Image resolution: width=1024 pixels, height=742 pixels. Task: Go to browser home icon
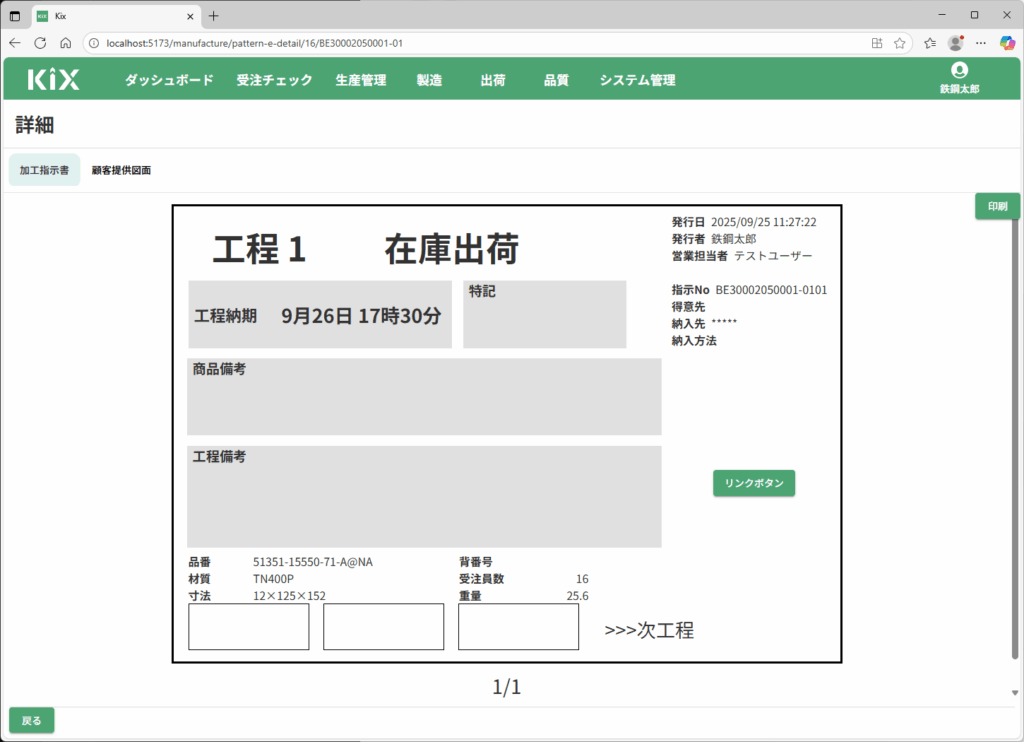pyautogui.click(x=65, y=43)
